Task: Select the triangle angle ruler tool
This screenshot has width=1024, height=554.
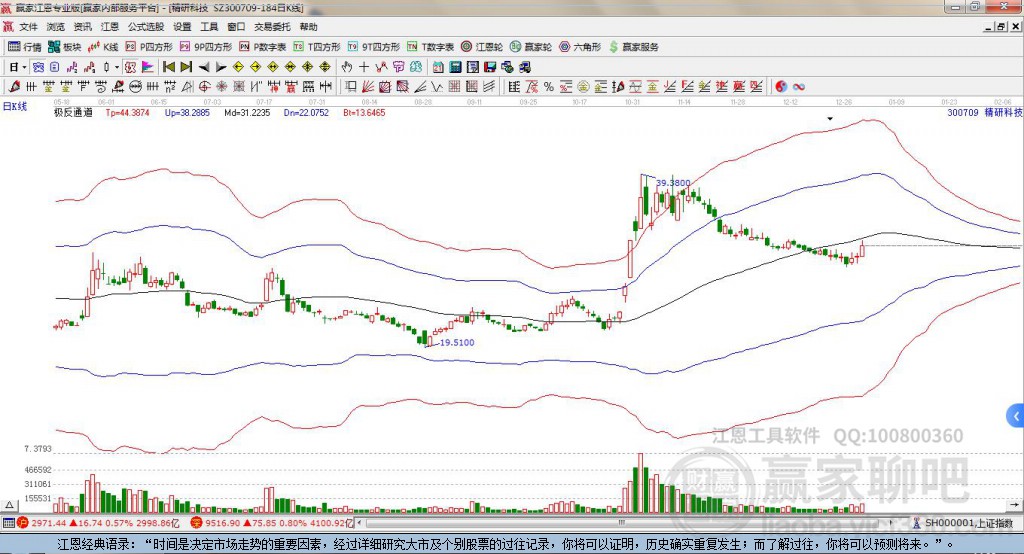Action: 187,87
